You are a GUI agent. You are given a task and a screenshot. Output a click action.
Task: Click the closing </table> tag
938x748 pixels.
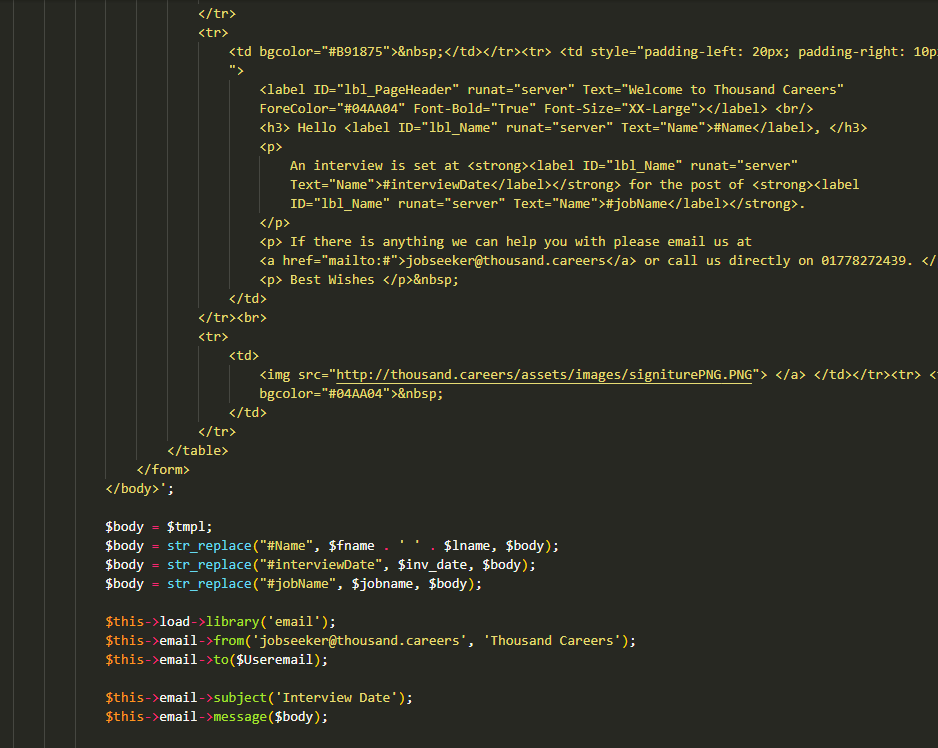(198, 450)
